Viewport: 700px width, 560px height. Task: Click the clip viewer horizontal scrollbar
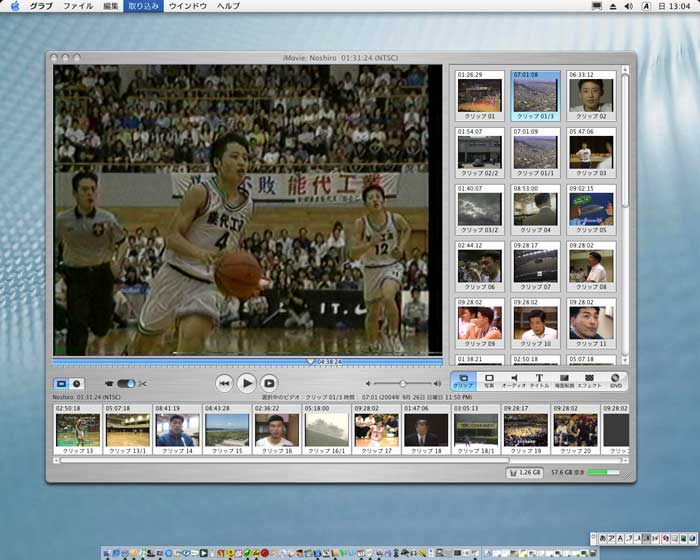point(285,460)
